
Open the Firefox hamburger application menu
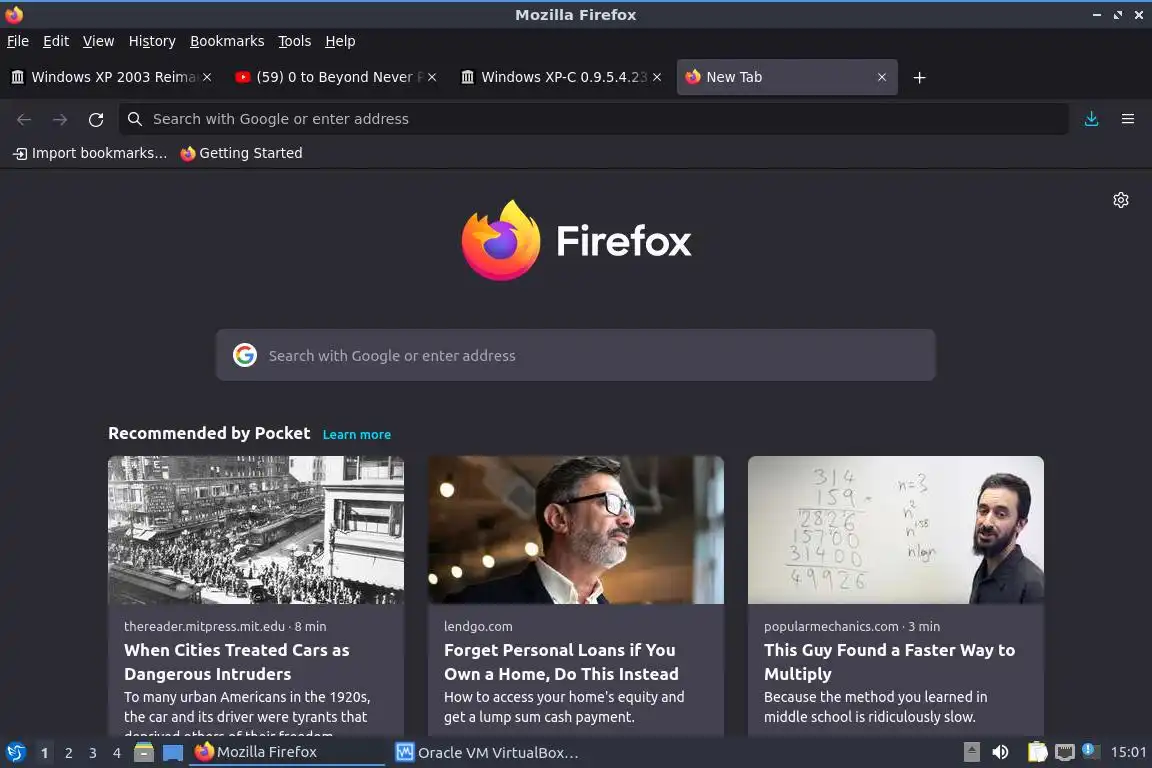[x=1128, y=119]
